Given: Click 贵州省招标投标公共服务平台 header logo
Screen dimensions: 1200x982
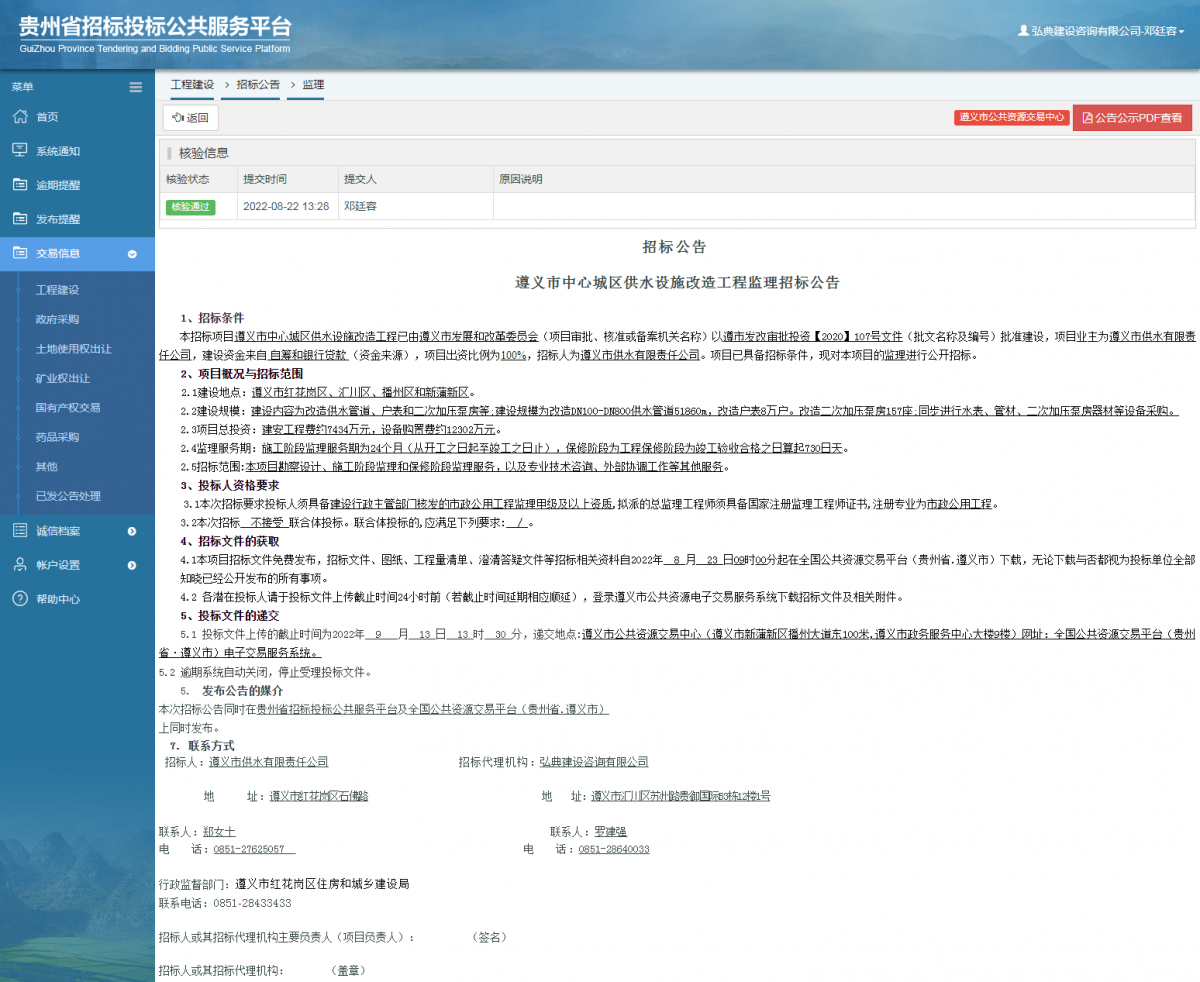Looking at the screenshot, I should 155,33.
